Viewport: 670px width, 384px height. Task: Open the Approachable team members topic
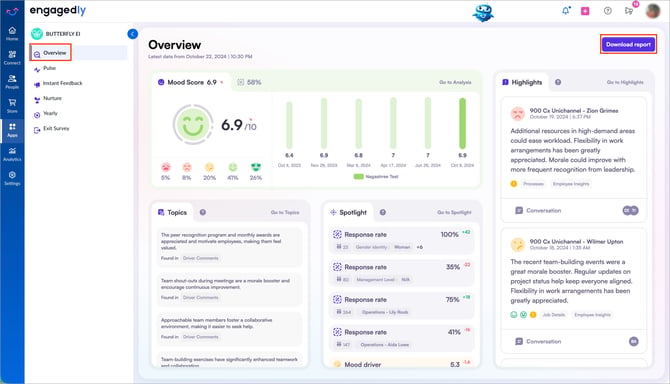point(230,329)
